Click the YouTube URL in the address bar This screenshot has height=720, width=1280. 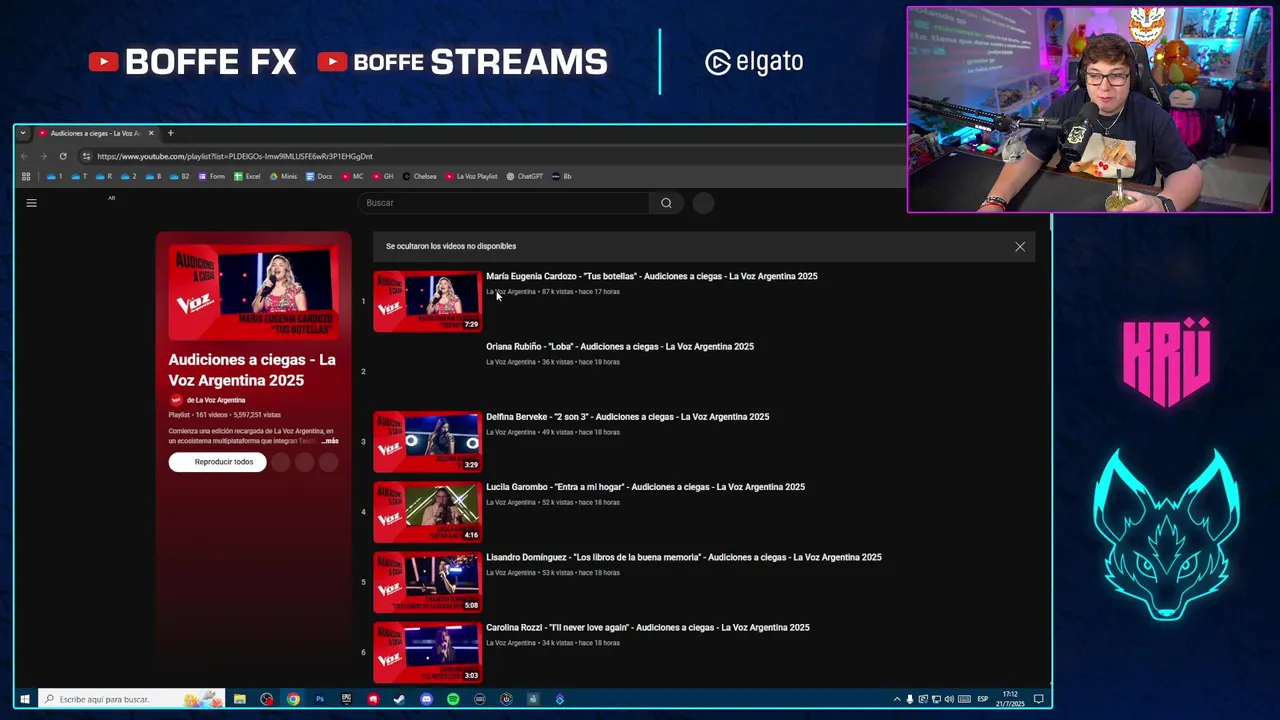[235, 156]
